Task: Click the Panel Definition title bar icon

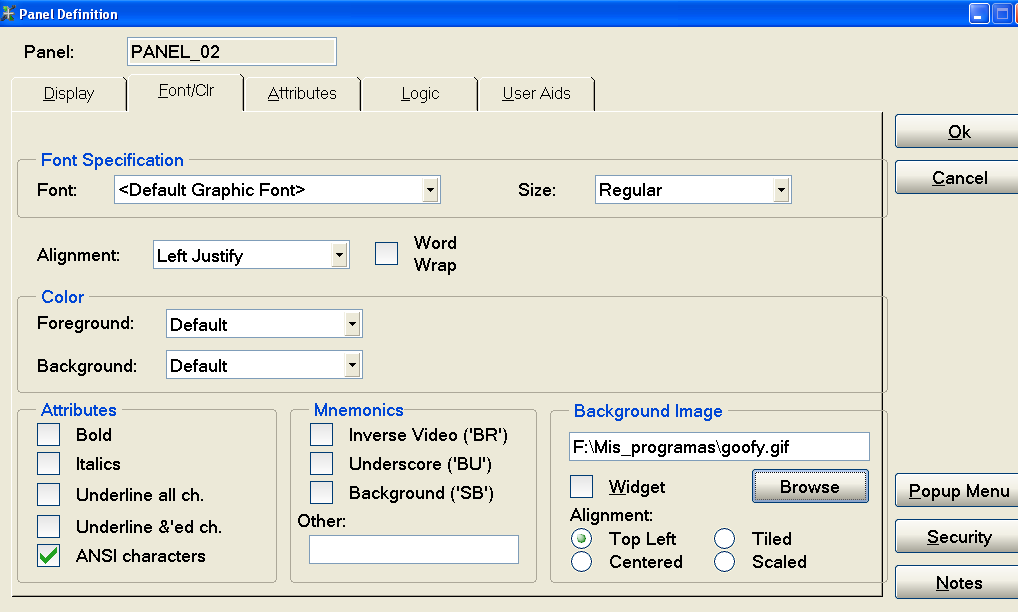Action: (9, 14)
